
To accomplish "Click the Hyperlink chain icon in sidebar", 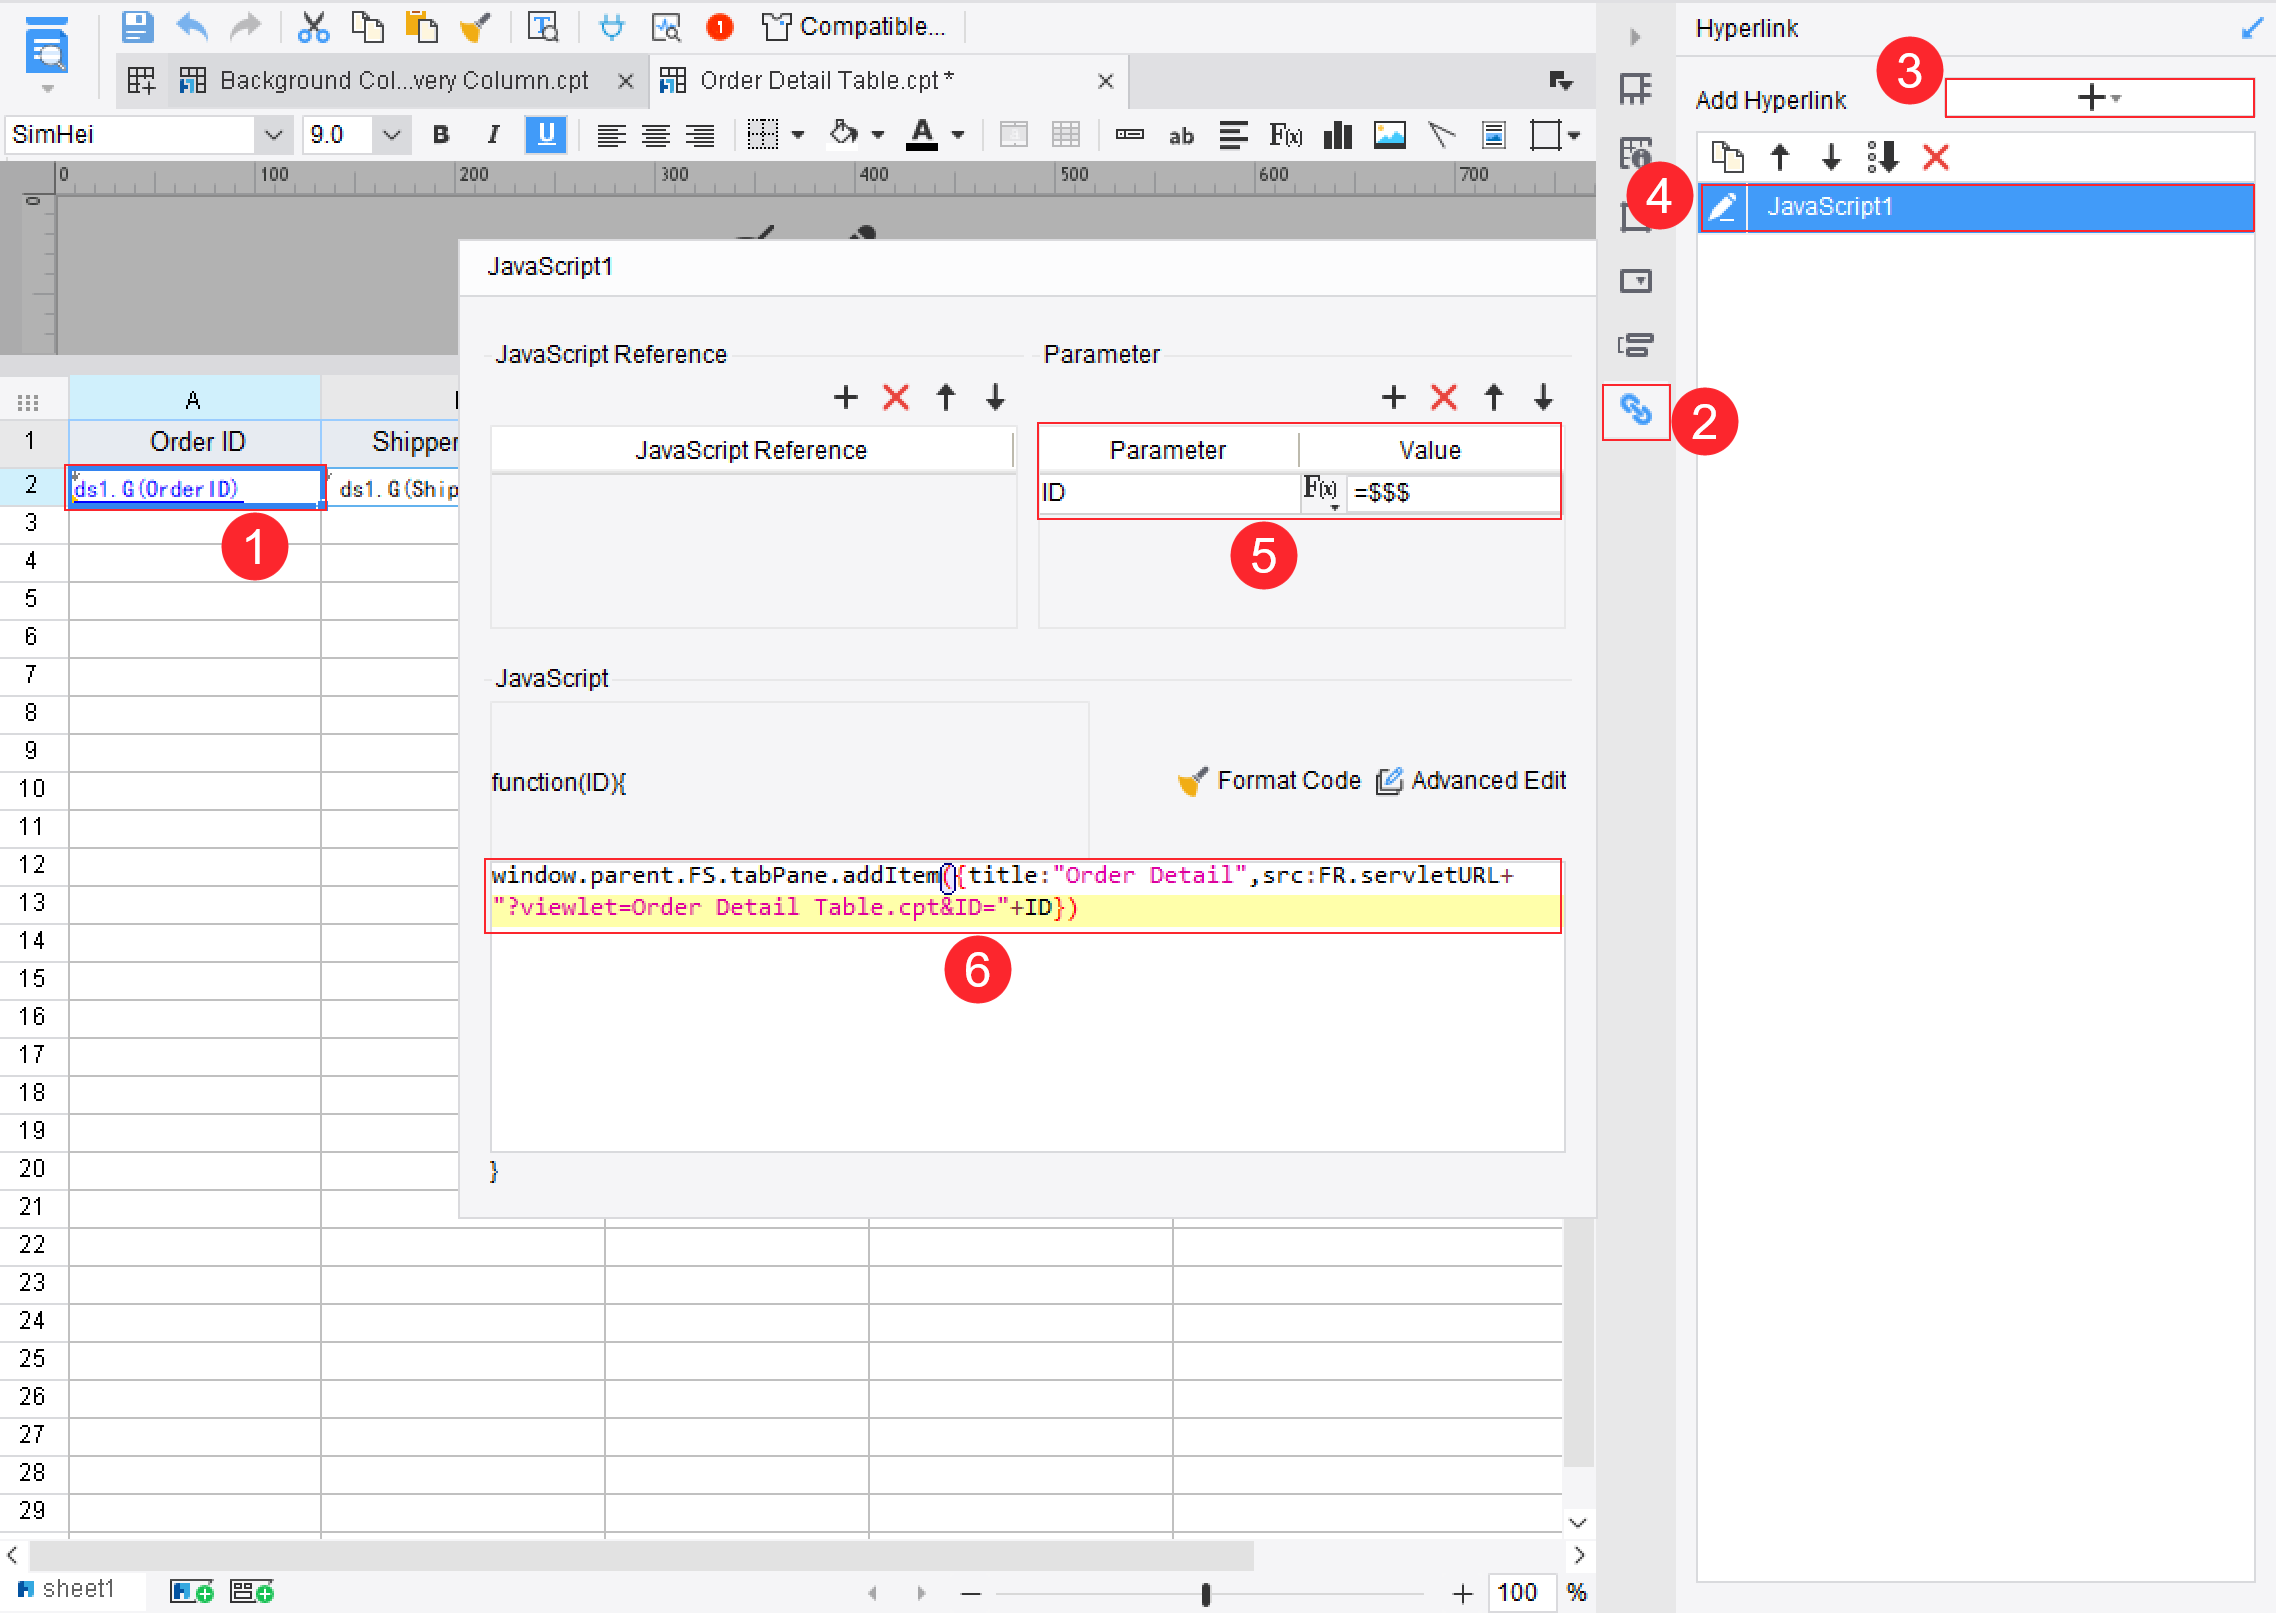I will (1635, 411).
